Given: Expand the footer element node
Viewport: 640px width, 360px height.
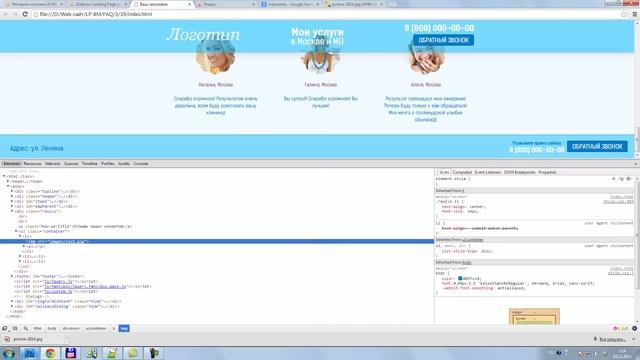Looking at the screenshot, I should pos(12,276).
